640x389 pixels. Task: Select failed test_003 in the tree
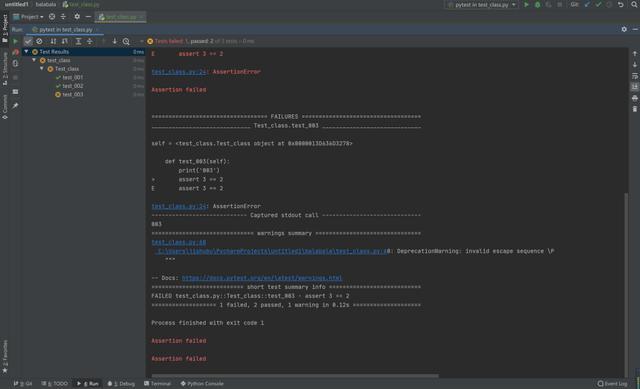click(x=73, y=94)
